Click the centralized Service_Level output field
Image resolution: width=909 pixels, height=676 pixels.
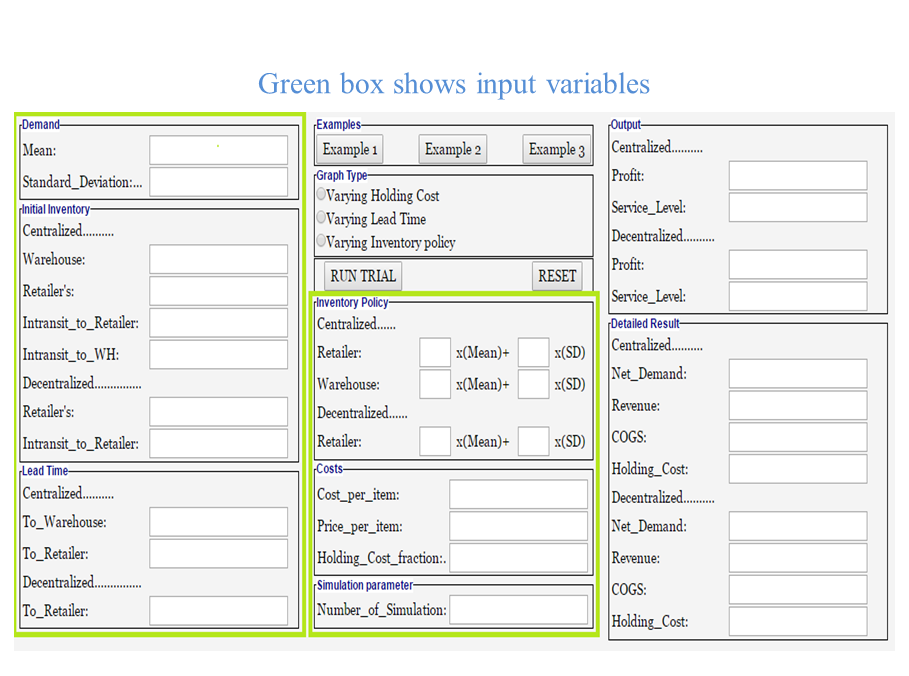[x=798, y=208]
